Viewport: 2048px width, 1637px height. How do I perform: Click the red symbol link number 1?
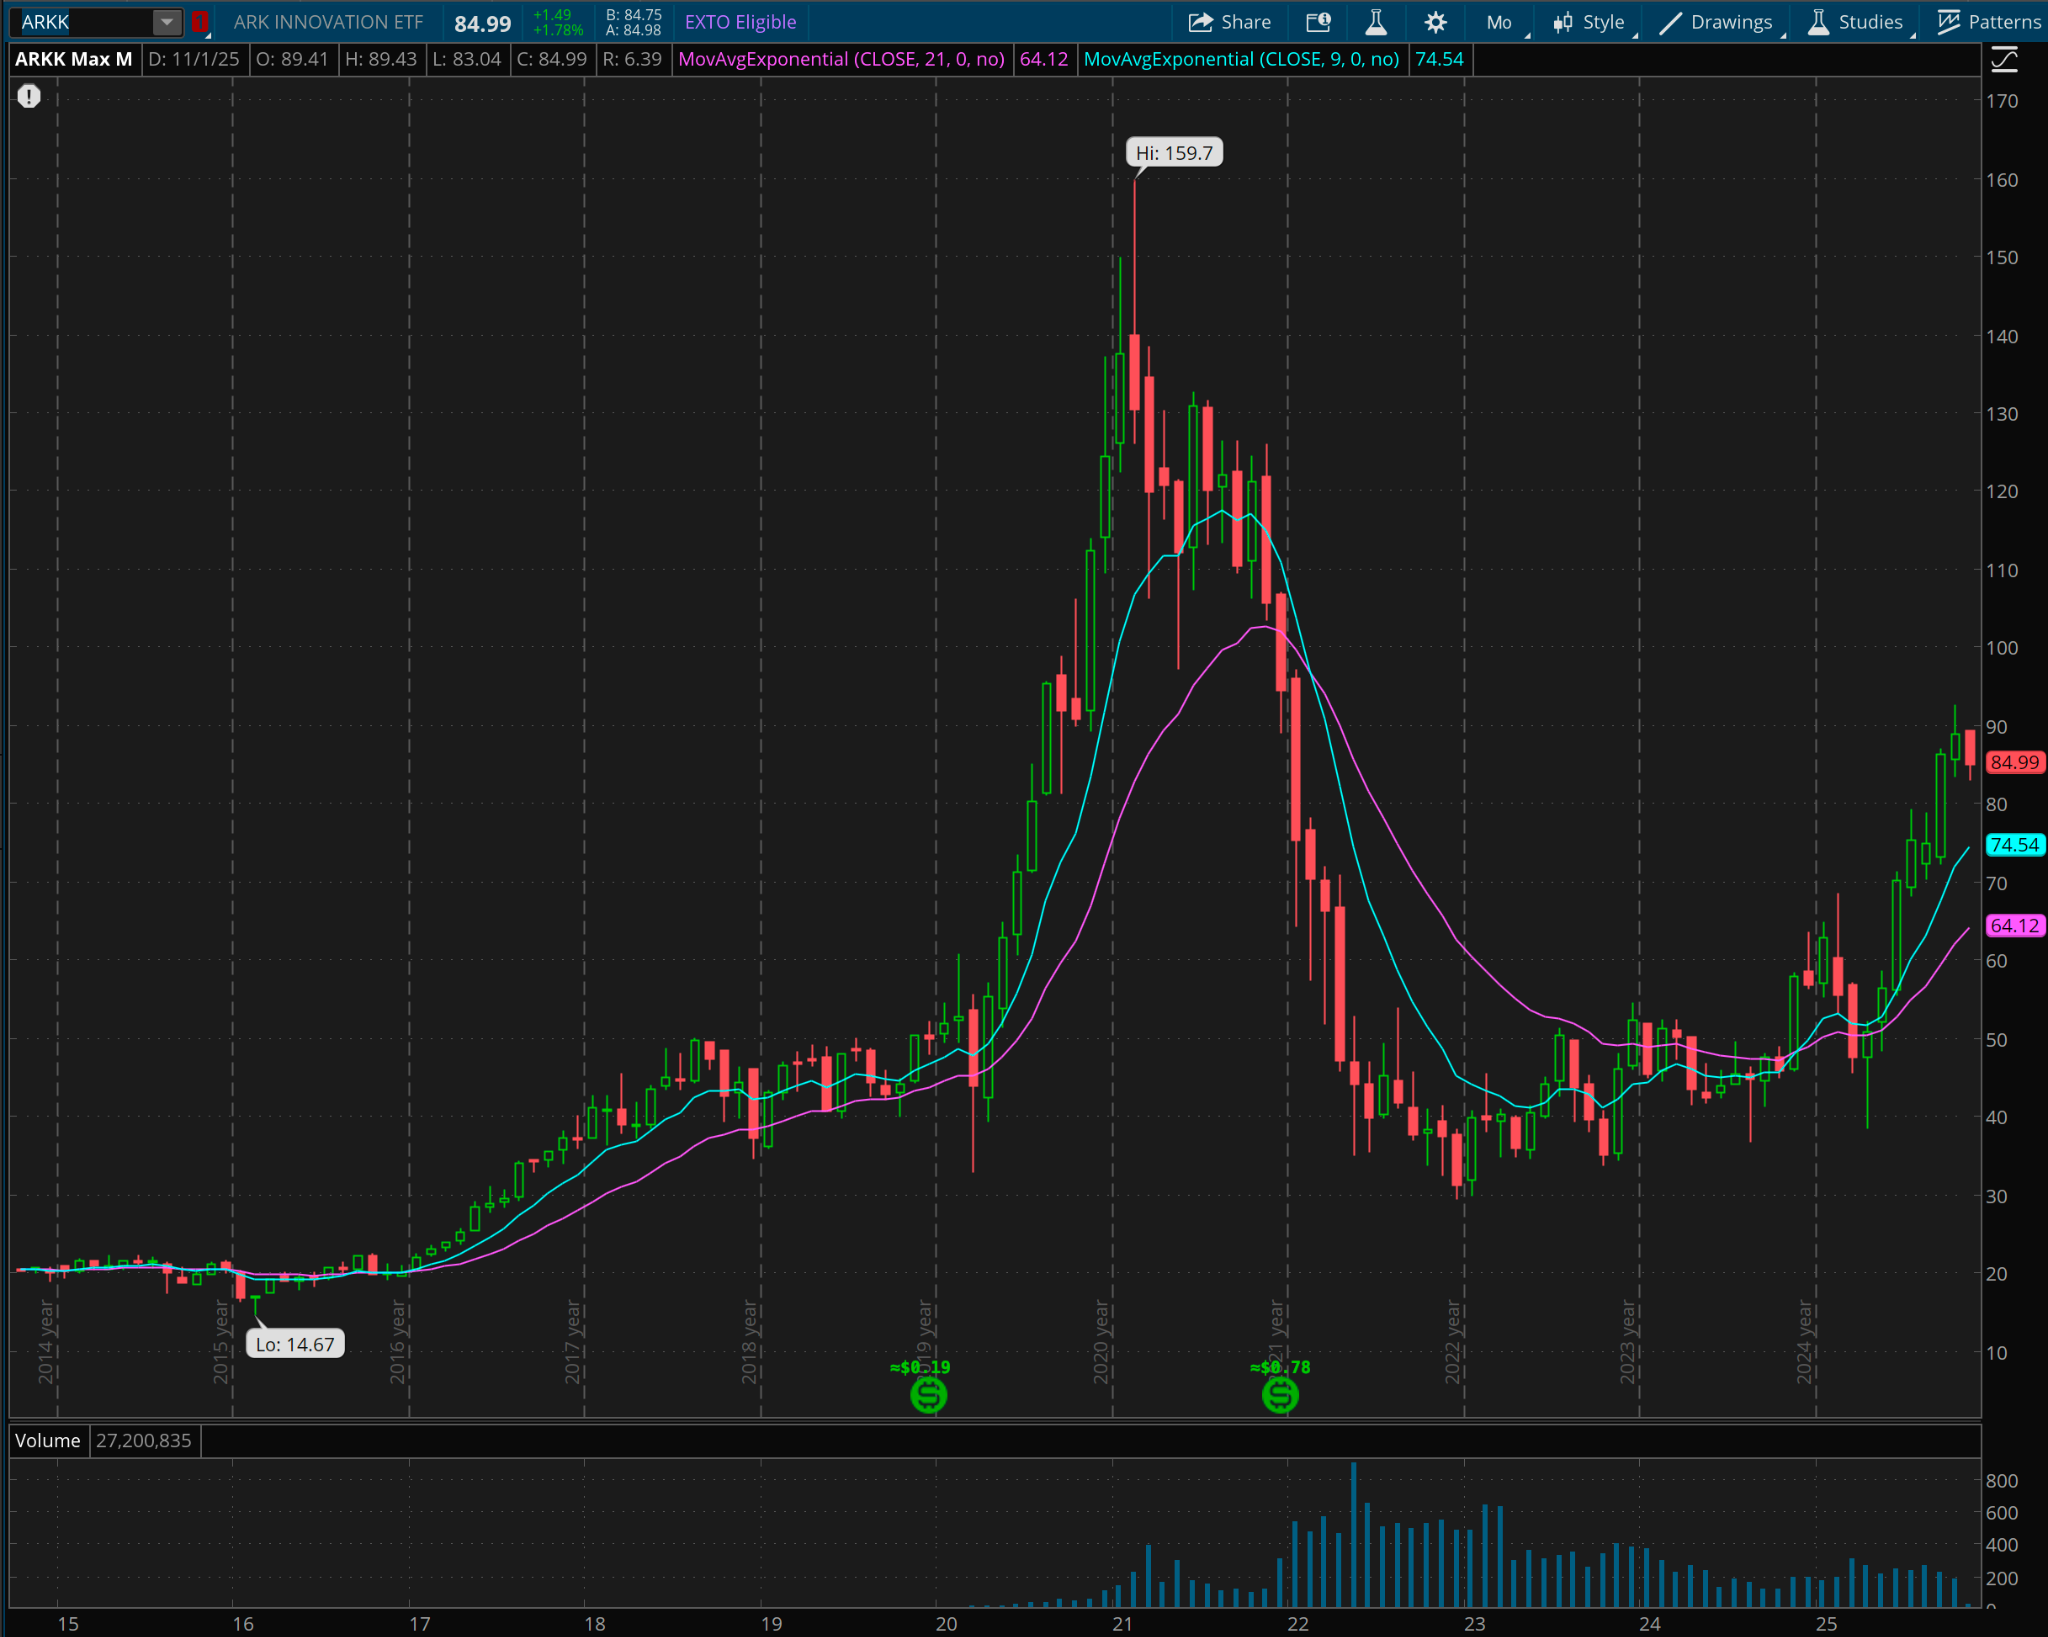point(199,22)
